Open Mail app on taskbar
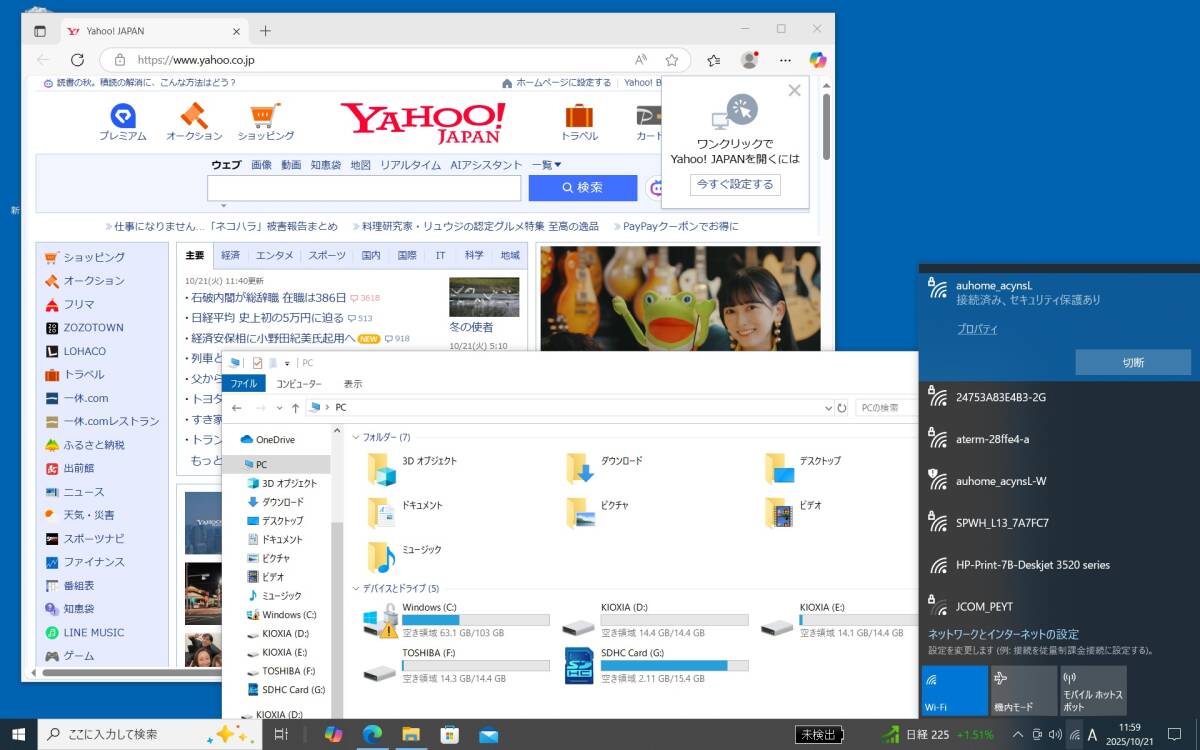 point(488,734)
